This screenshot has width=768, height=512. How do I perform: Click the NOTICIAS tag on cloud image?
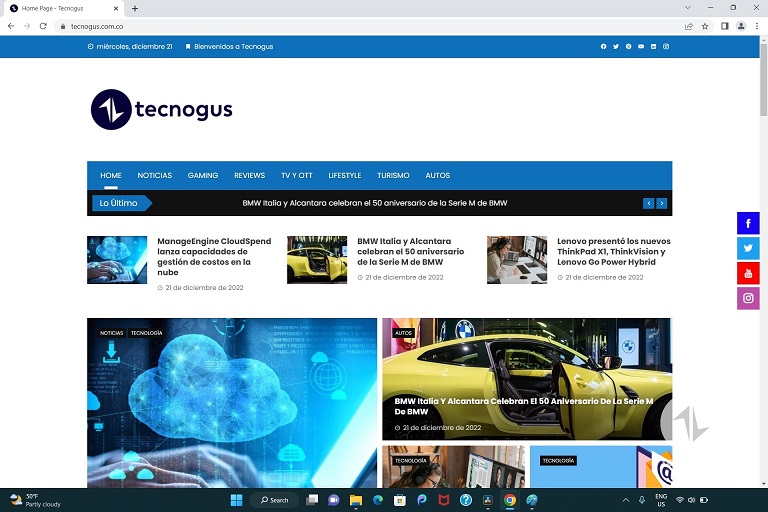click(112, 333)
